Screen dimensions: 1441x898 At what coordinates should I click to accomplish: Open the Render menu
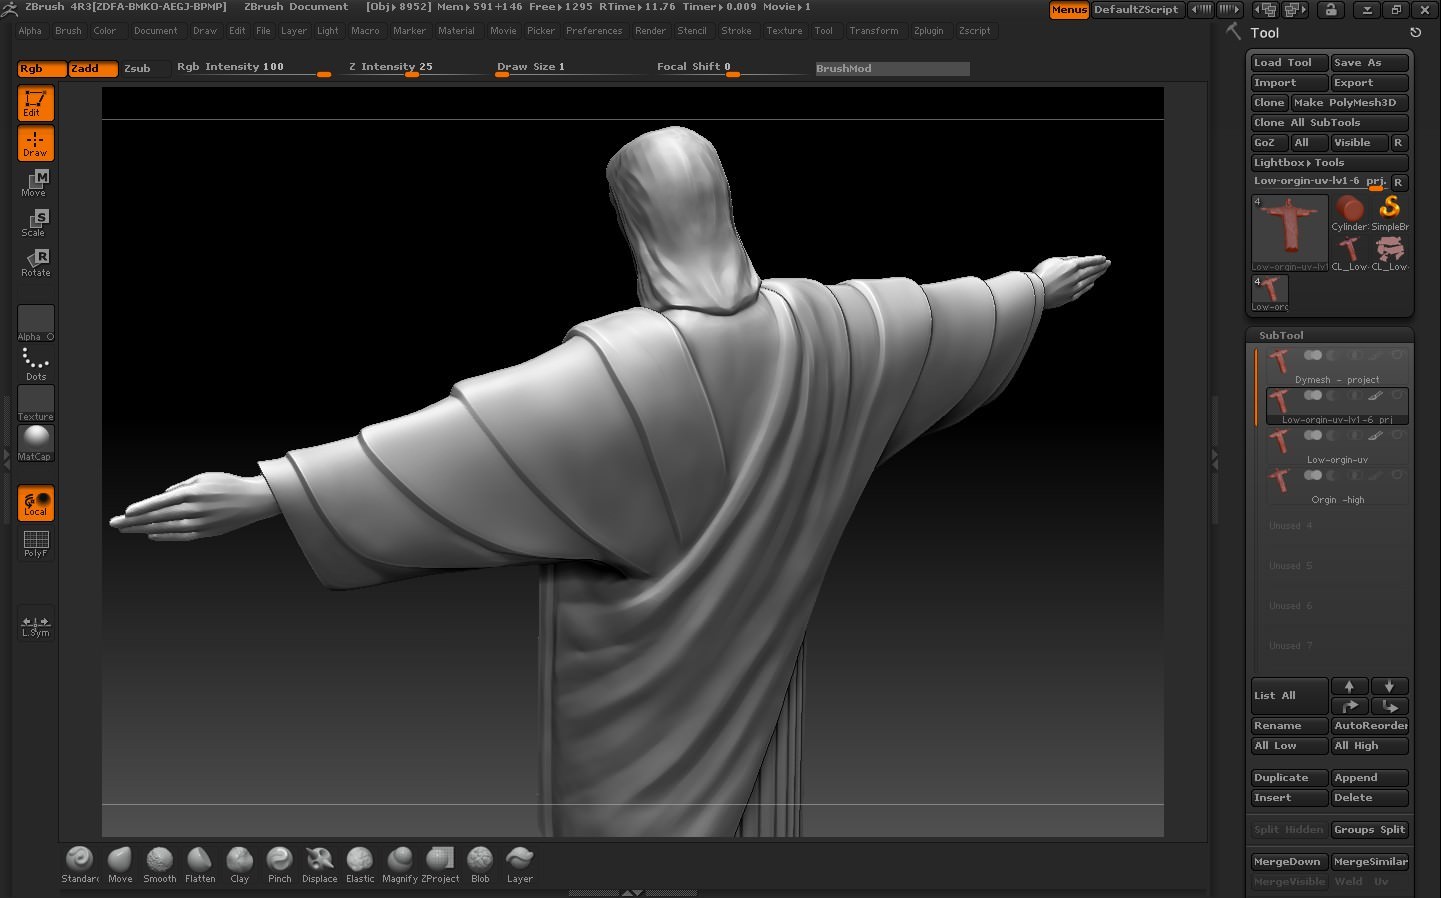pyautogui.click(x=650, y=31)
